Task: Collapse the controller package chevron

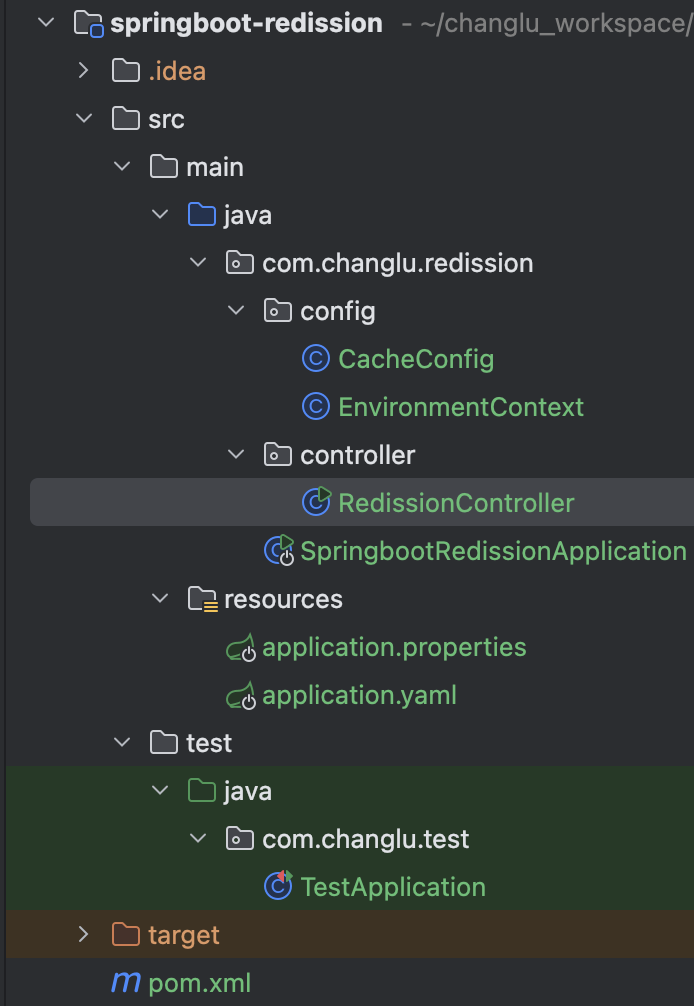Action: [x=236, y=455]
